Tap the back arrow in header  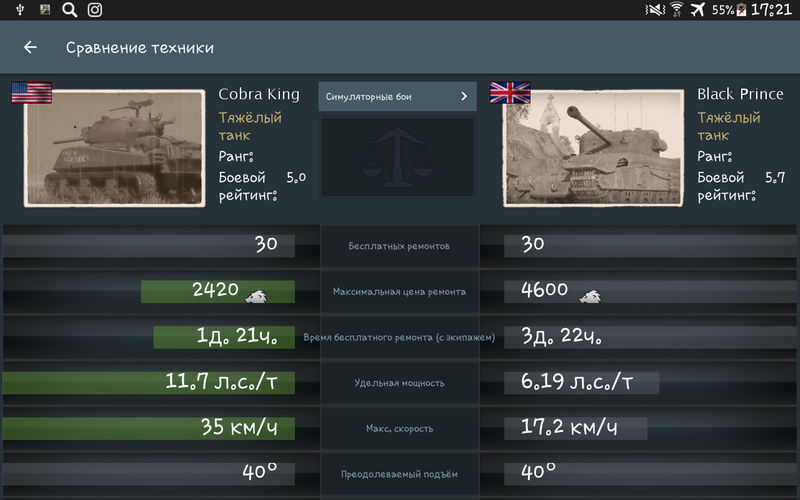30,47
